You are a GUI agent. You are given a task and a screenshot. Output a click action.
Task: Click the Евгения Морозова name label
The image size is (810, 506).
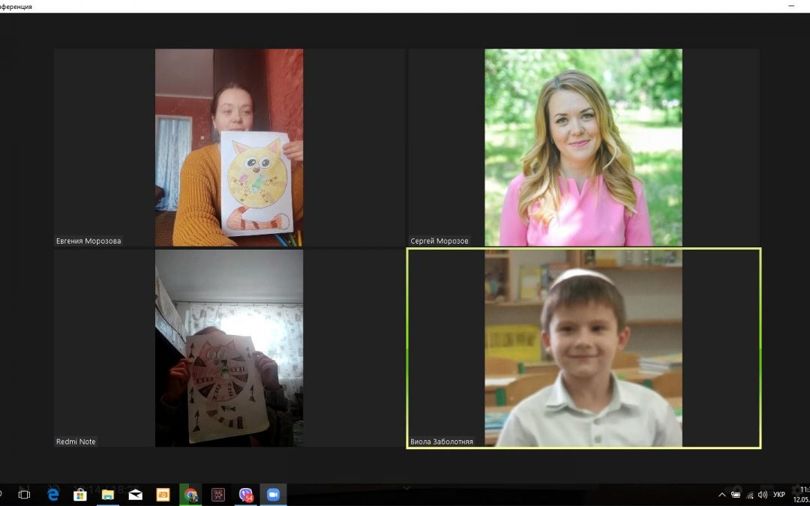pyautogui.click(x=90, y=241)
